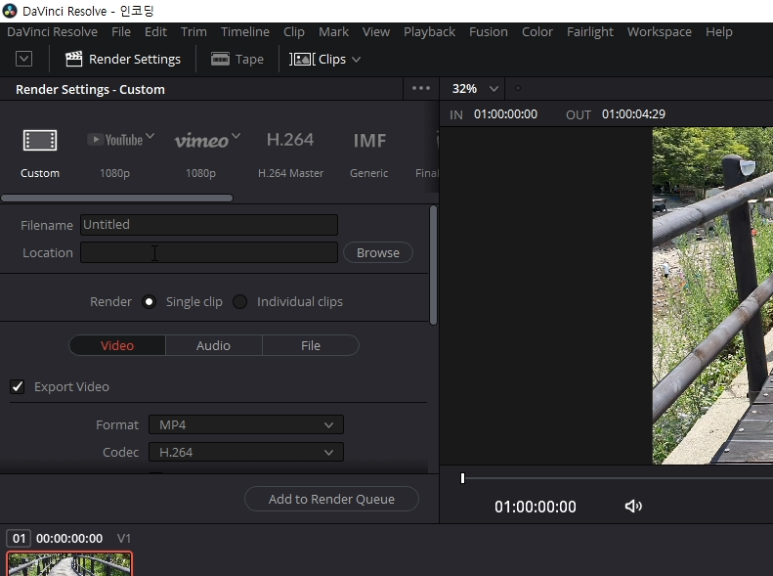Select the H.264 Master preset

(290, 153)
